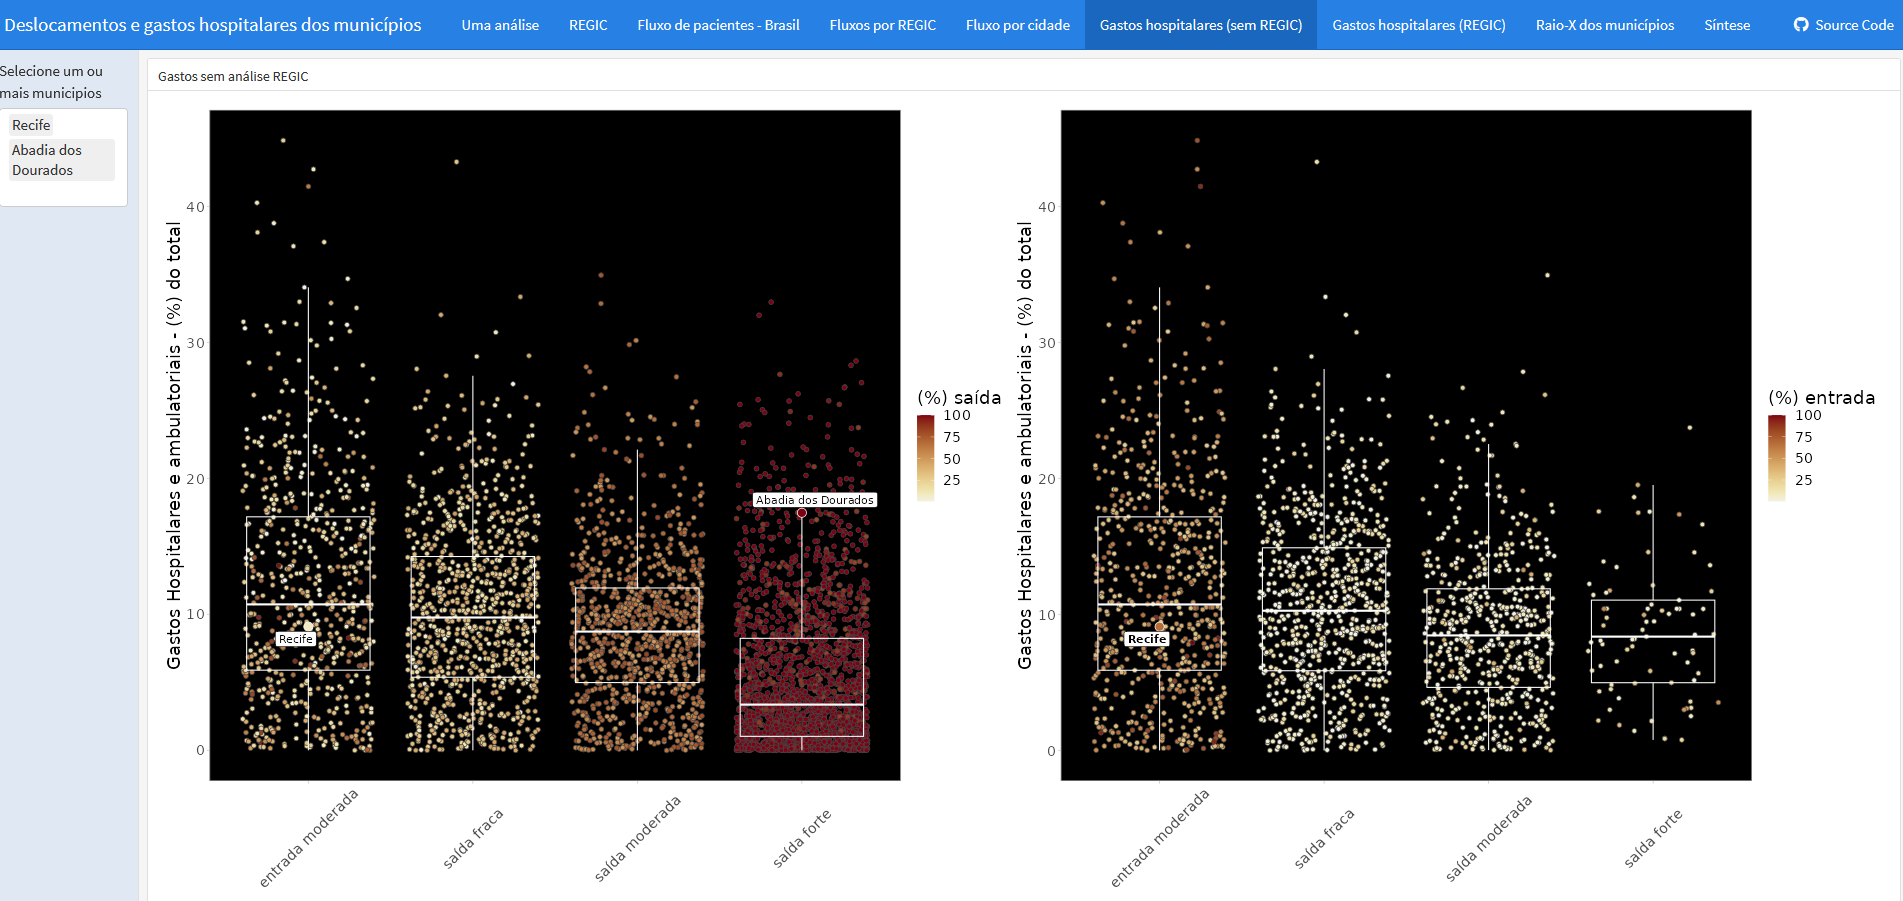
Task: Click the Recife label in left chart
Action: [296, 639]
